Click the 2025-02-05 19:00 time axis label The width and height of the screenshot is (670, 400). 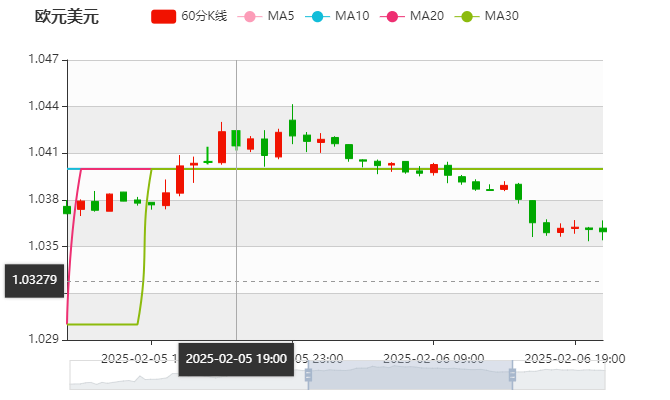point(236,359)
